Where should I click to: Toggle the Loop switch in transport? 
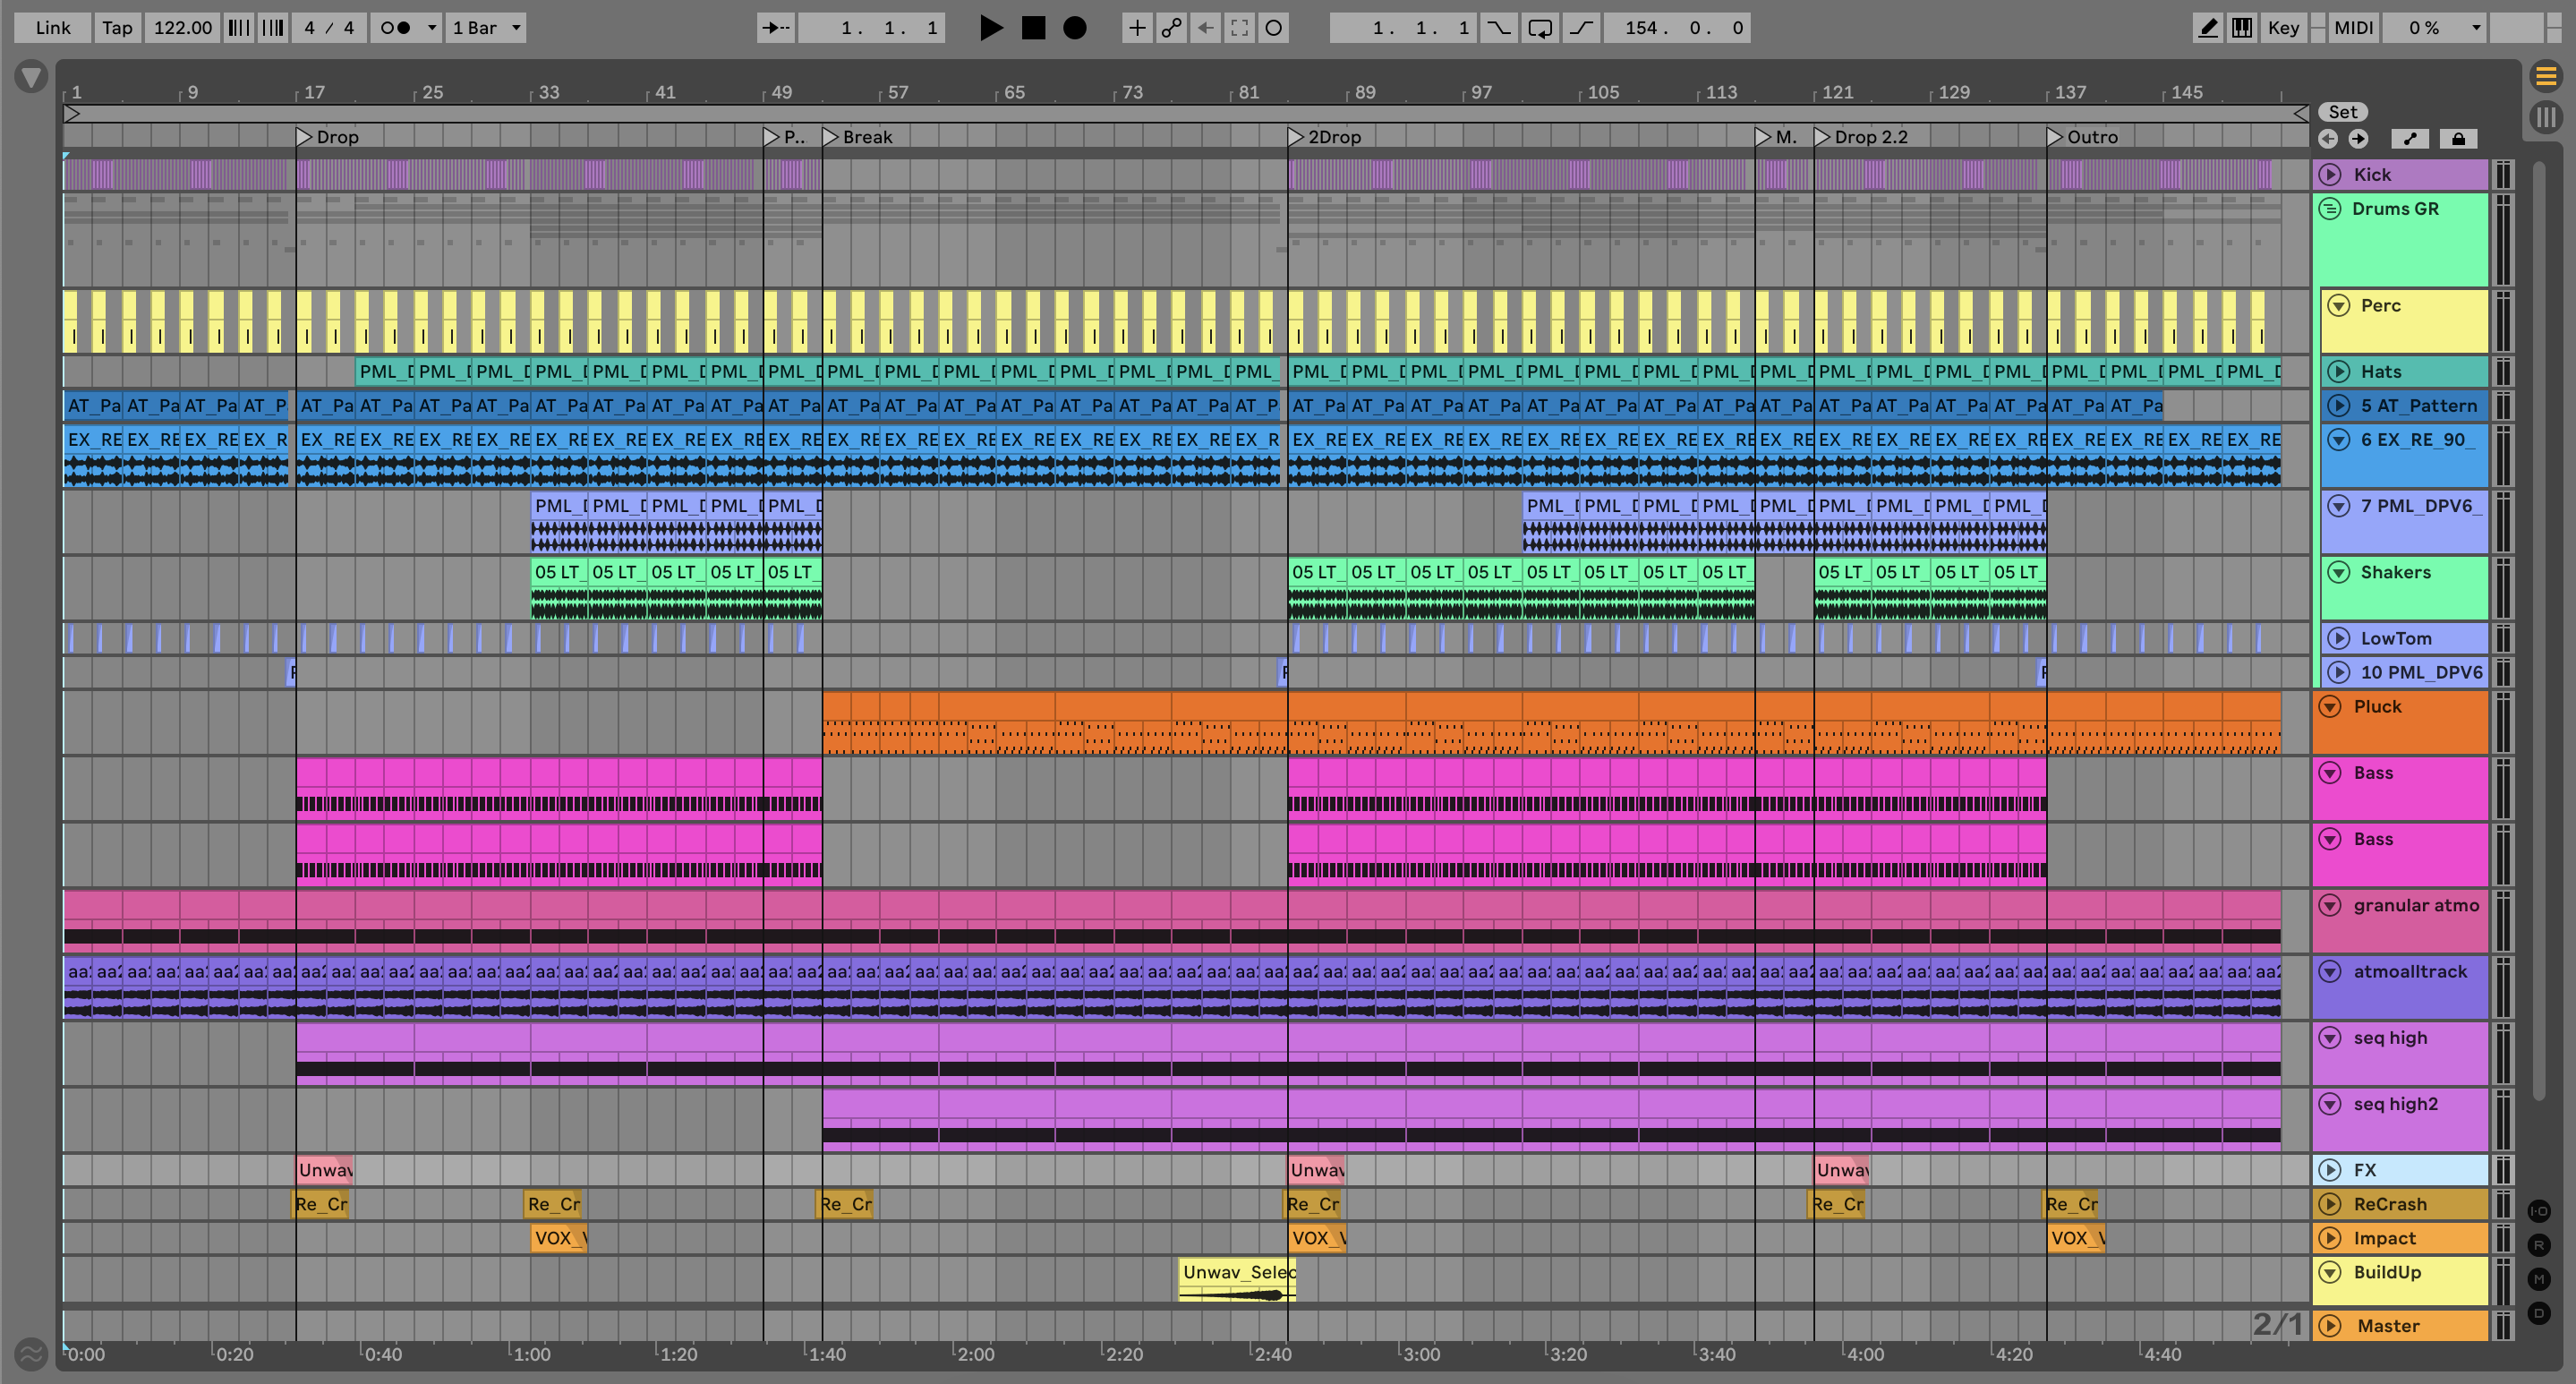click(x=1539, y=28)
